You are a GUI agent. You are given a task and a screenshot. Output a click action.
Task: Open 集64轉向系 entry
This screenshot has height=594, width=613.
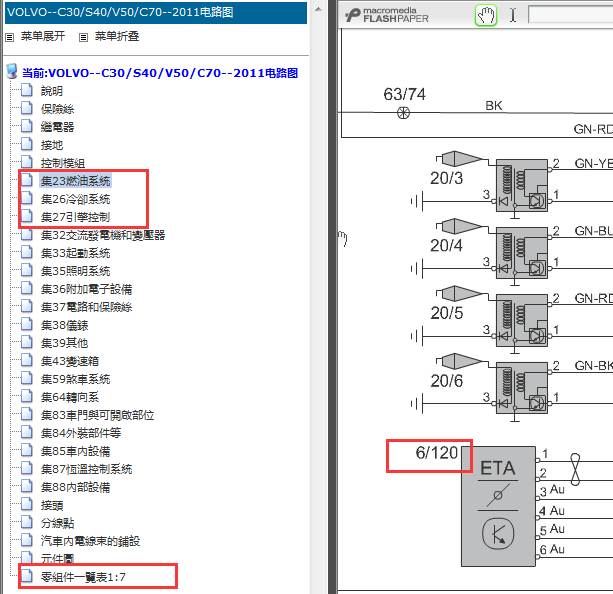click(70, 397)
